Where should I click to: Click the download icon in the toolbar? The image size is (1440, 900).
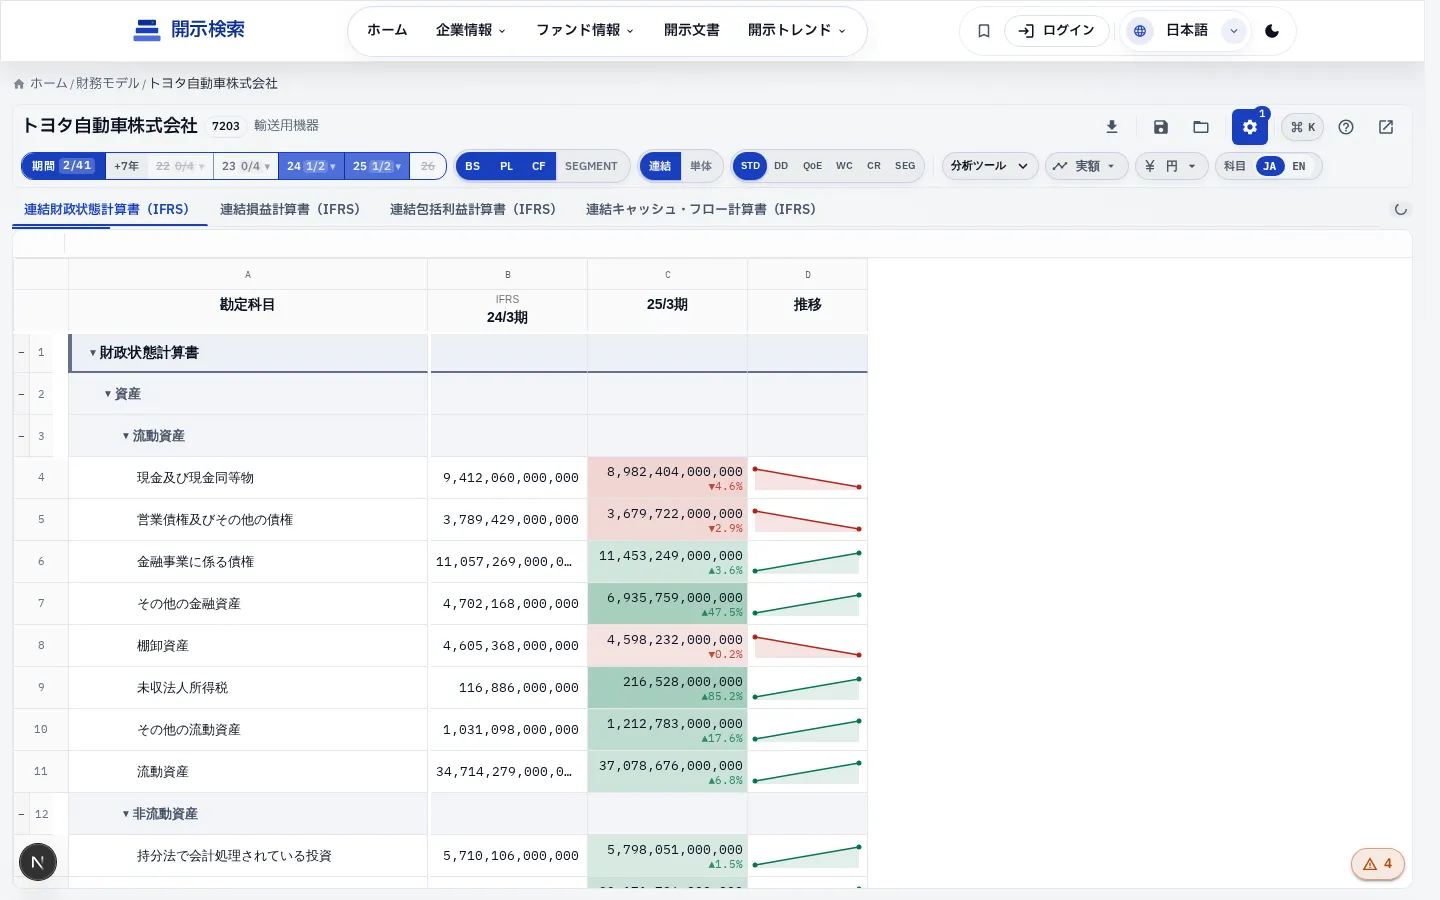(x=1111, y=127)
